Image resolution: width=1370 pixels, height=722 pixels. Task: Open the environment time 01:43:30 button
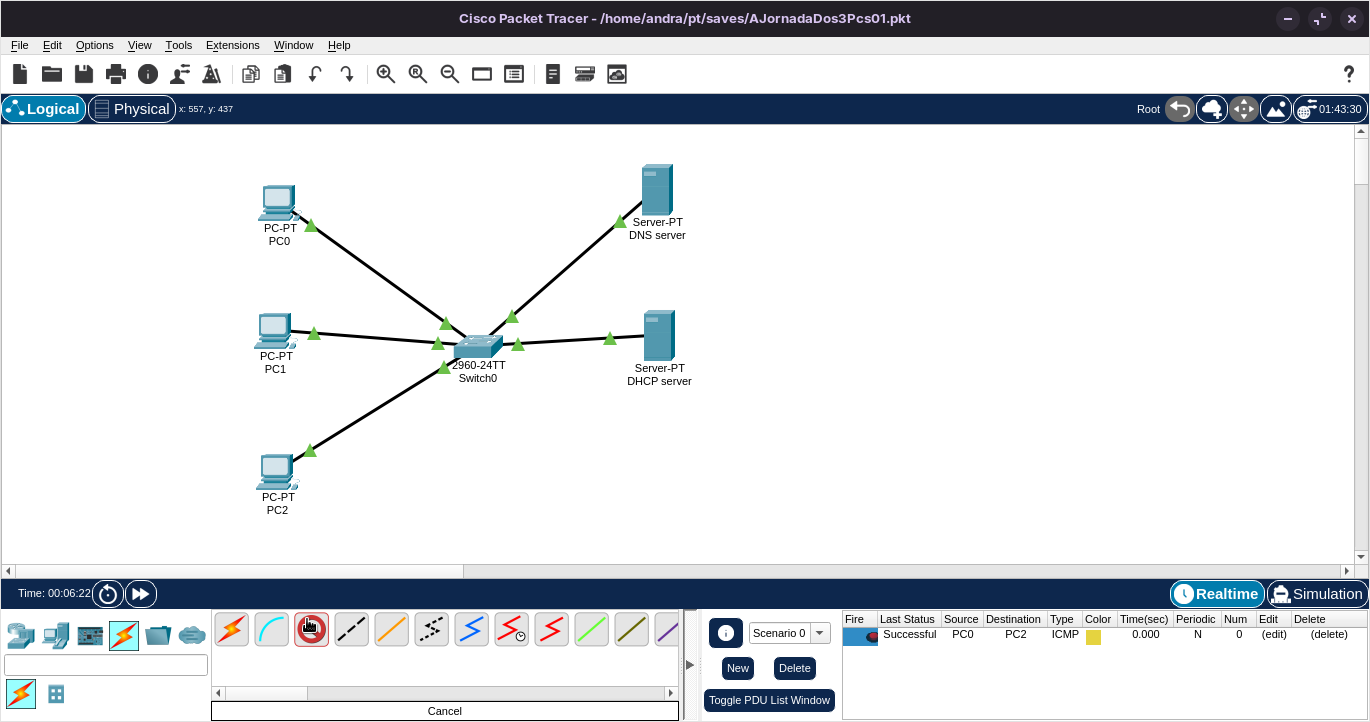coord(1330,109)
